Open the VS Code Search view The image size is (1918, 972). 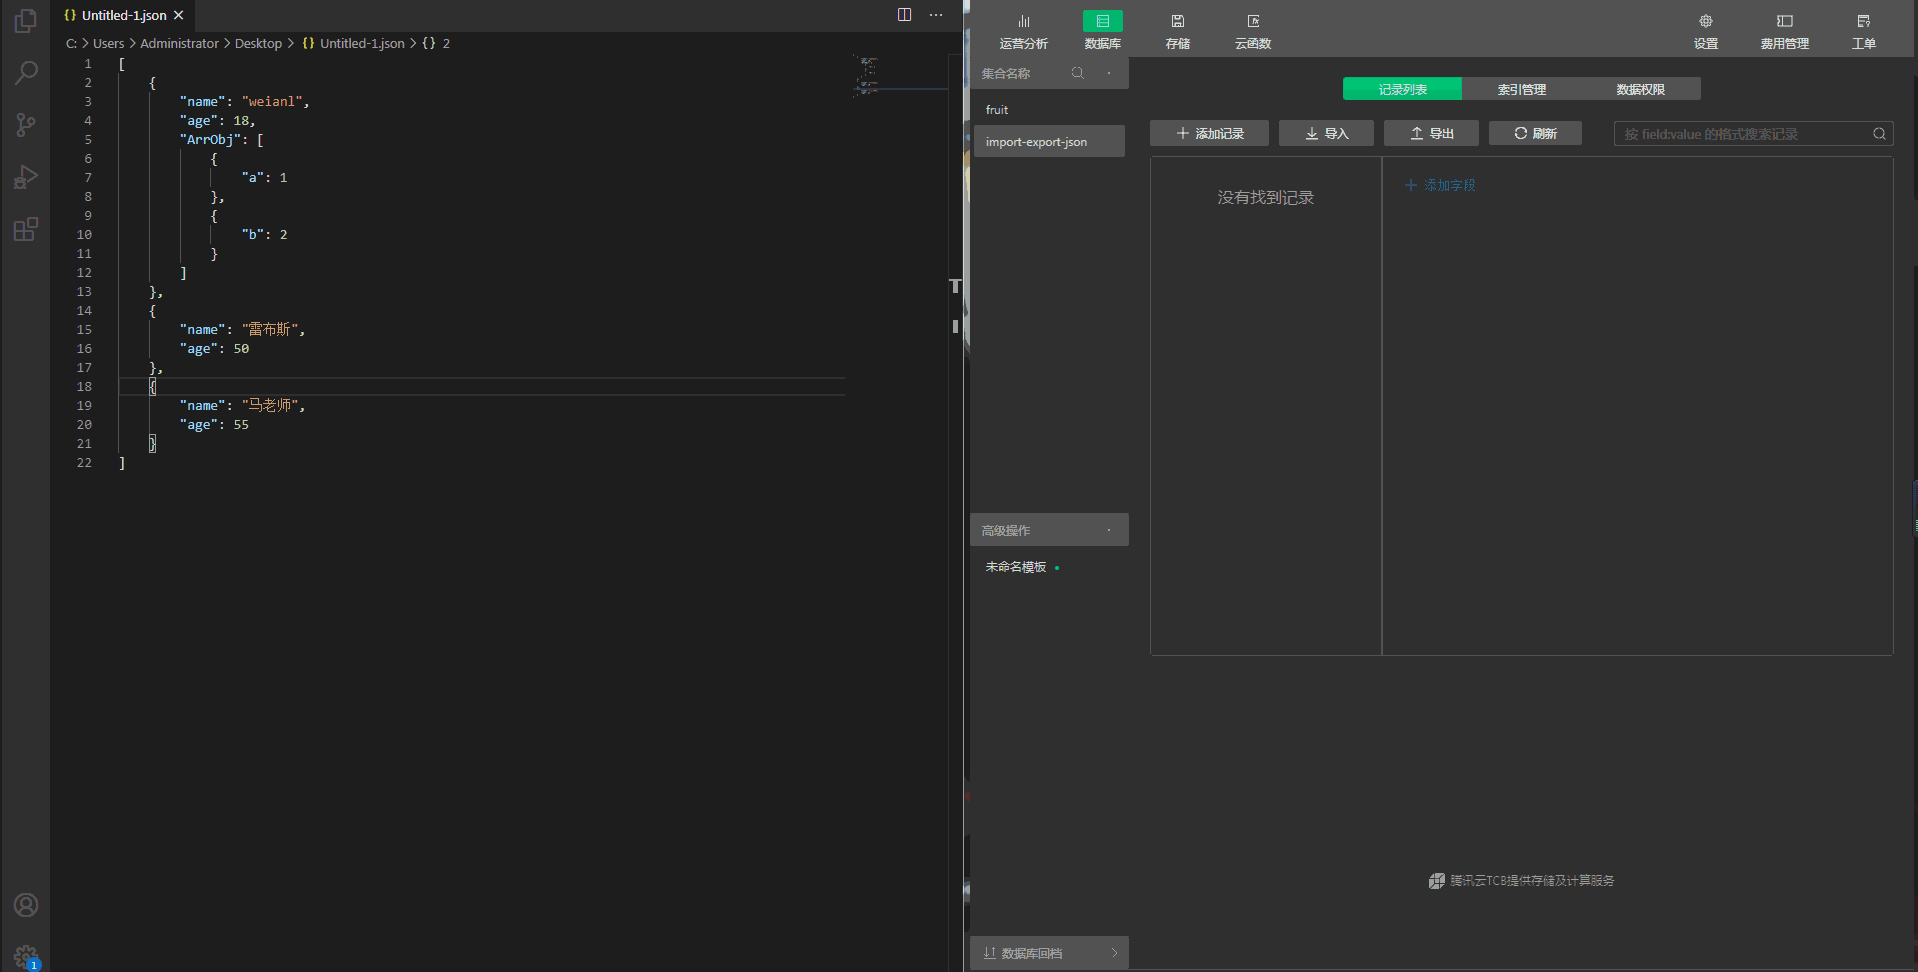pyautogui.click(x=26, y=73)
